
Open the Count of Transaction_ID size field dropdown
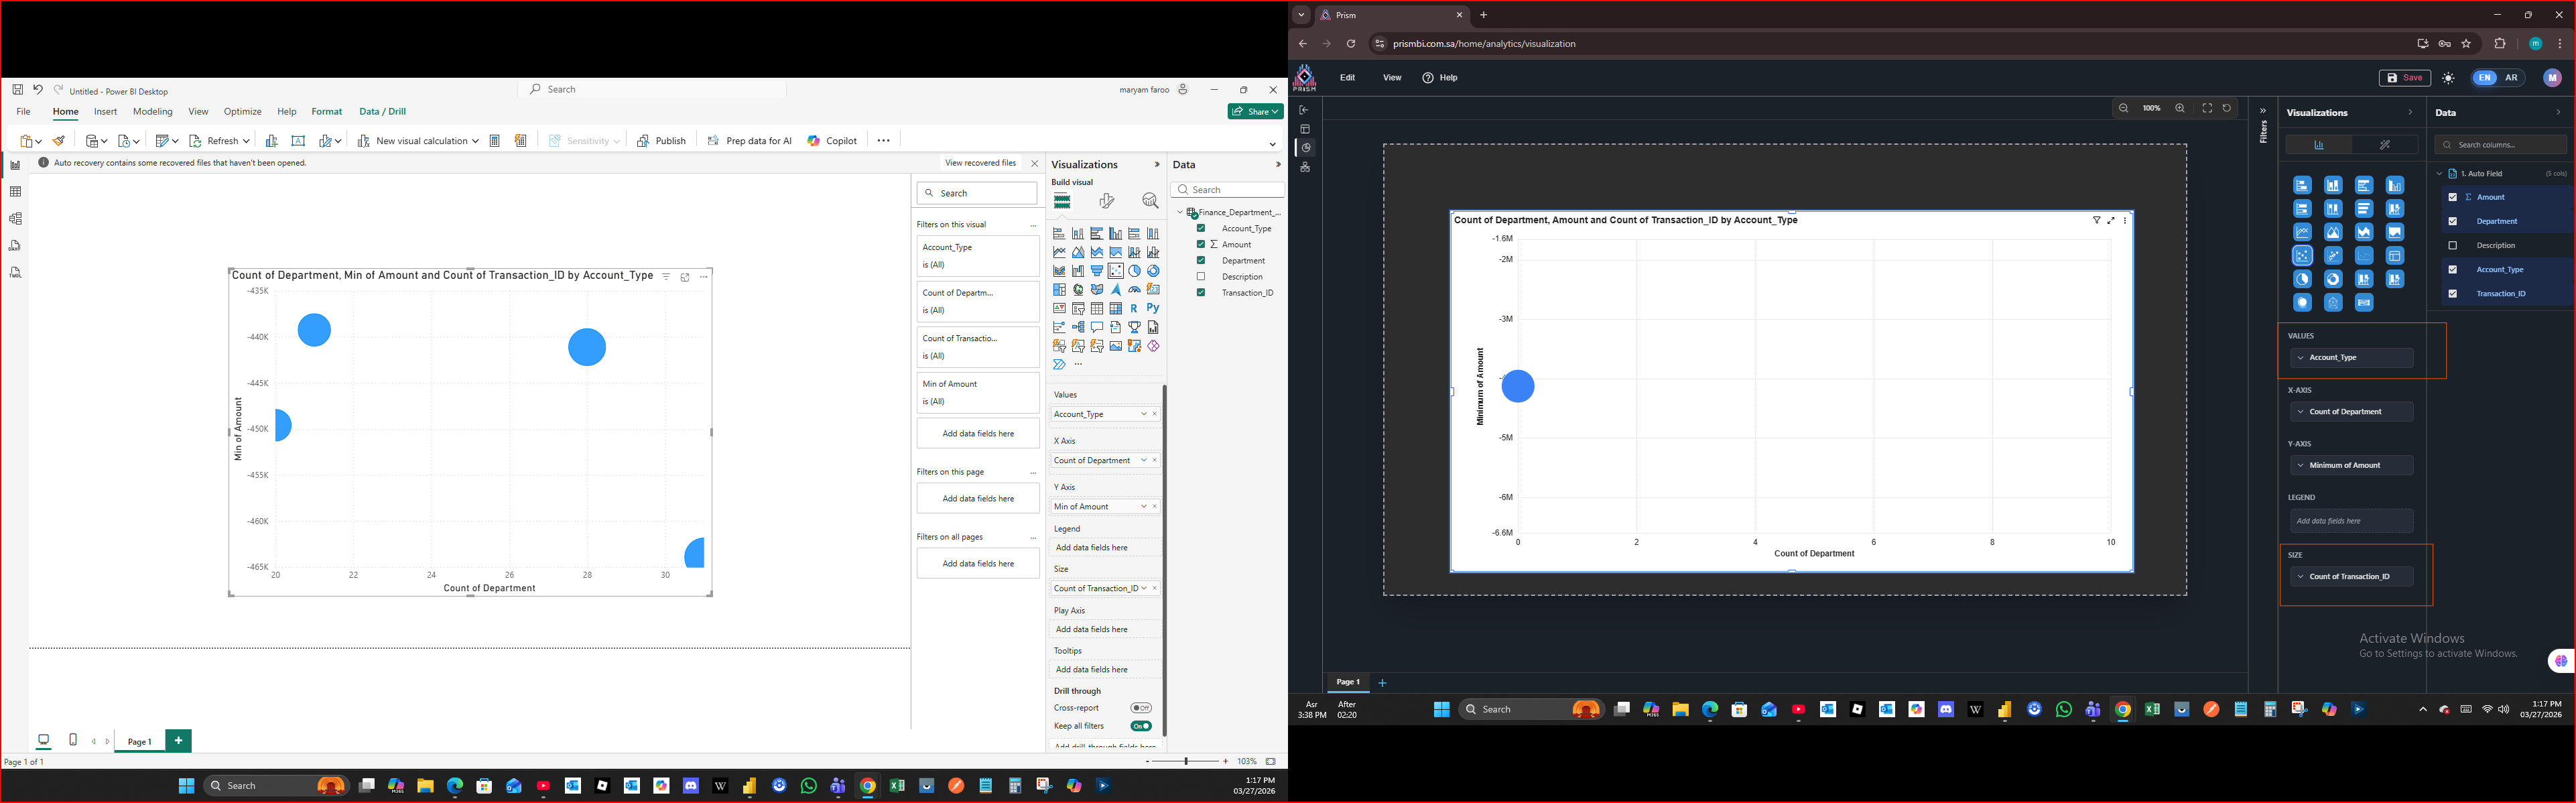tap(1144, 588)
